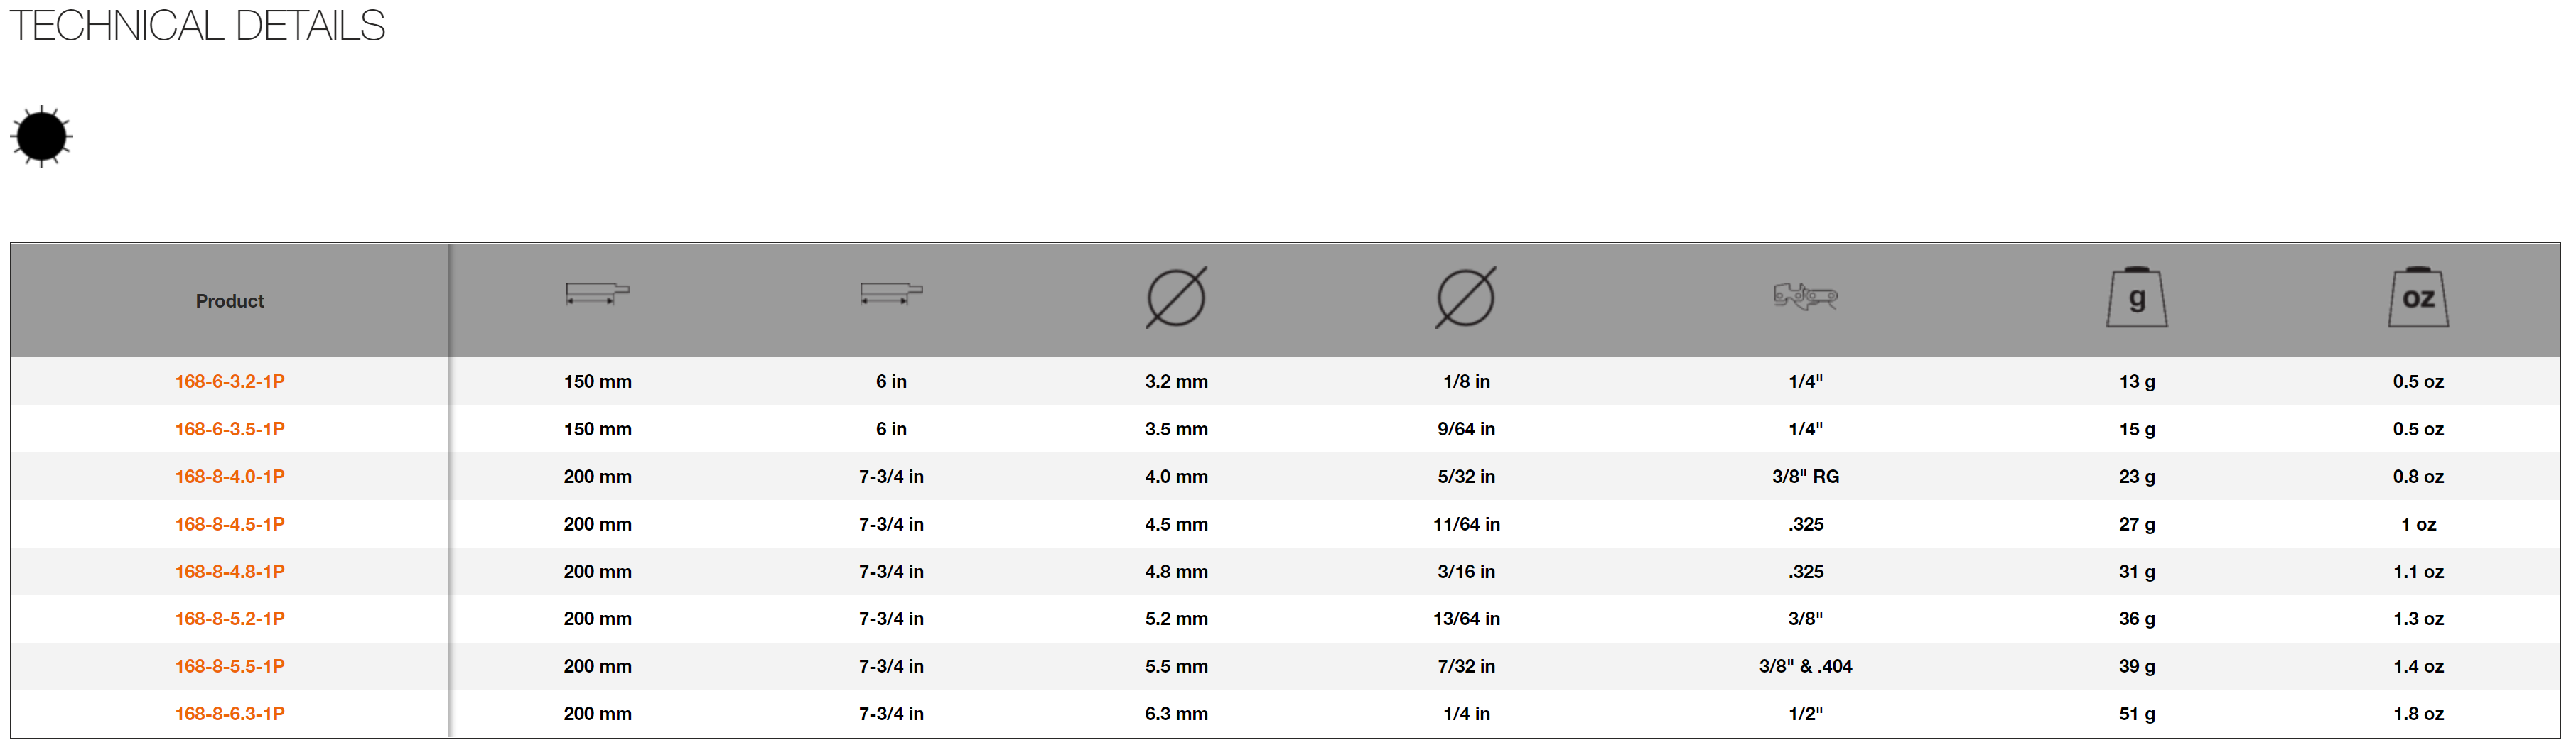Open product 168-8-4.8-1P link
2576x750 pixels.
230,572
